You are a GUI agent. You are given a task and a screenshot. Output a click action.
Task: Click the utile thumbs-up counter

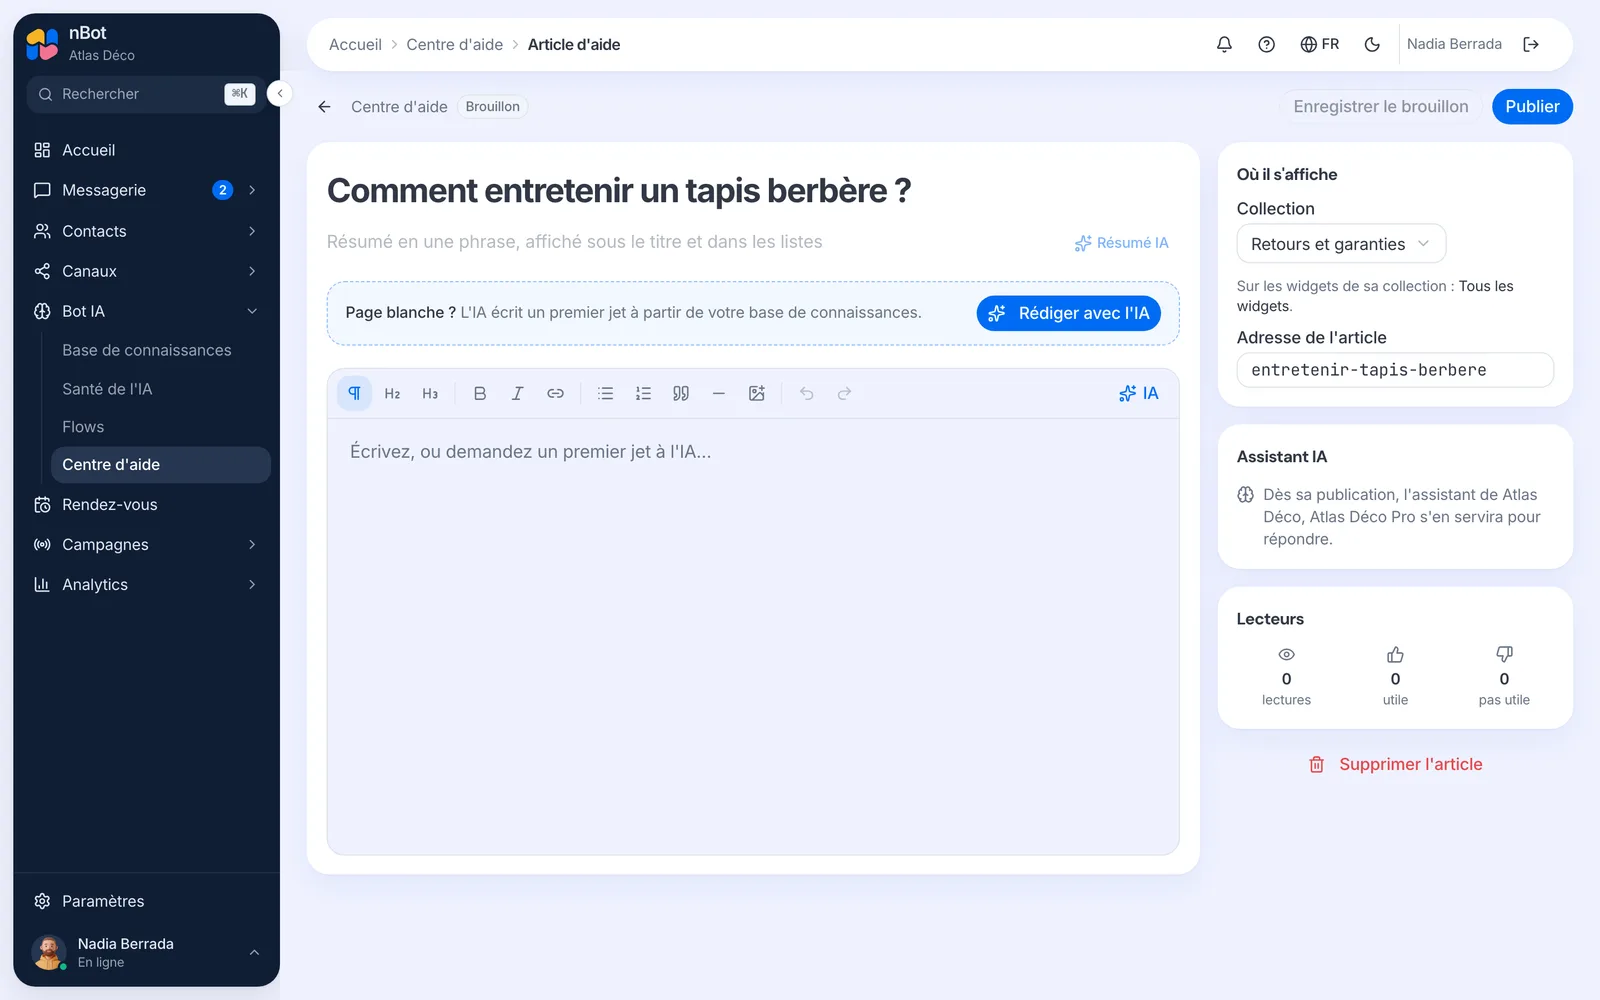click(1395, 677)
